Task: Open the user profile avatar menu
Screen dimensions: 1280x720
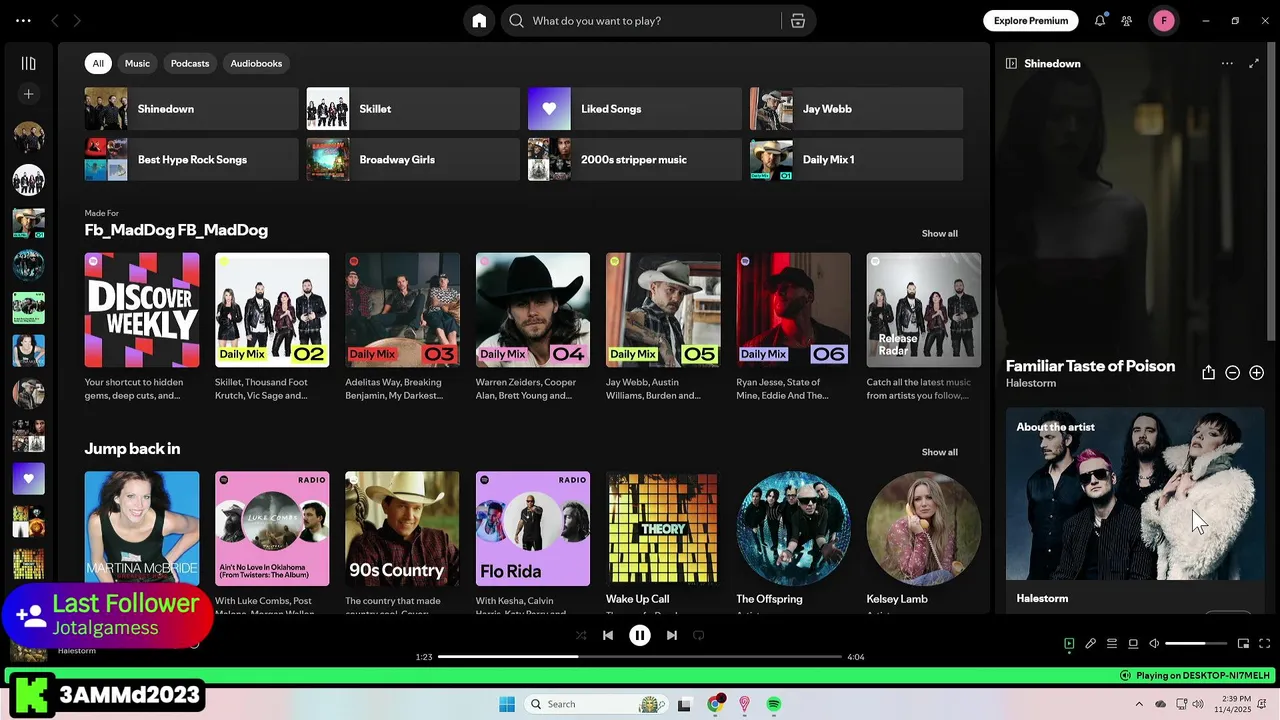Action: click(x=1164, y=20)
